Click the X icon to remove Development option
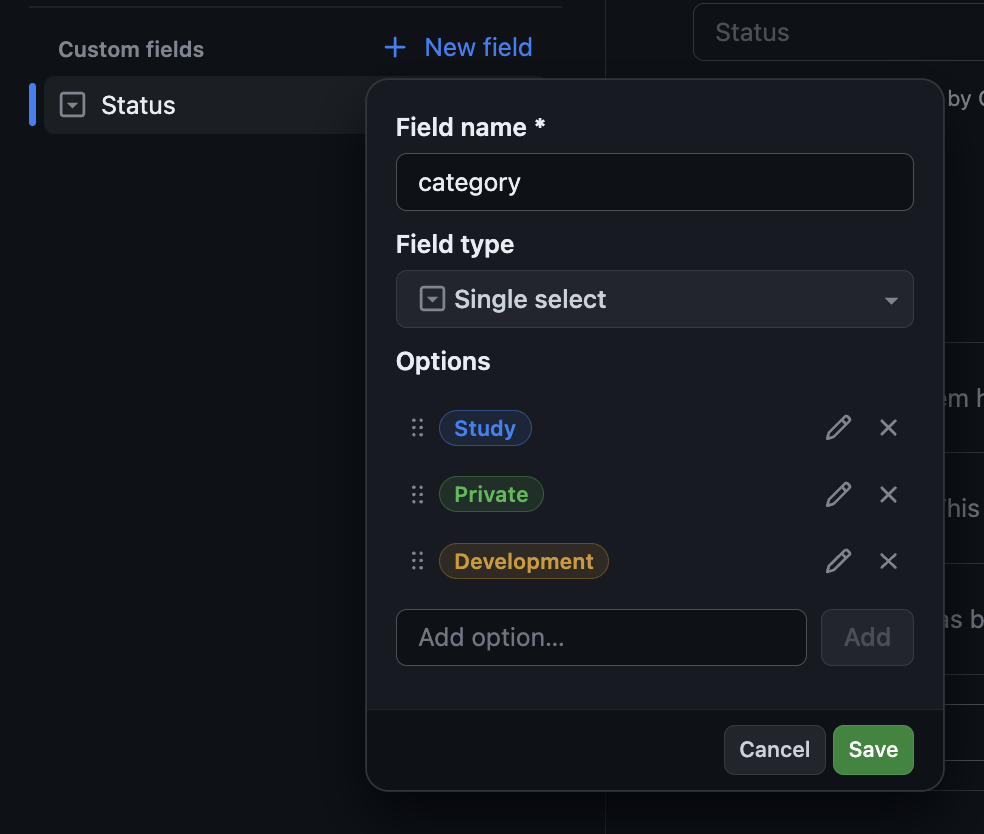 (888, 561)
